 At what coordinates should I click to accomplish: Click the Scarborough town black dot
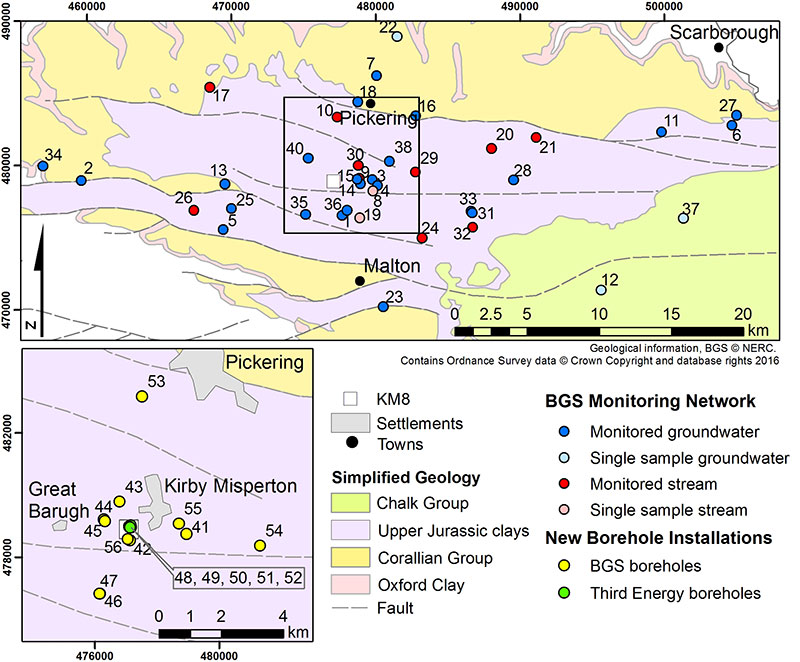click(718, 48)
